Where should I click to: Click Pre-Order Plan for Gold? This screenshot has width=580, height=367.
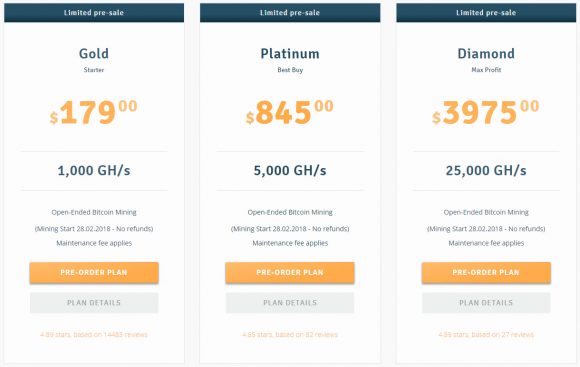(94, 273)
